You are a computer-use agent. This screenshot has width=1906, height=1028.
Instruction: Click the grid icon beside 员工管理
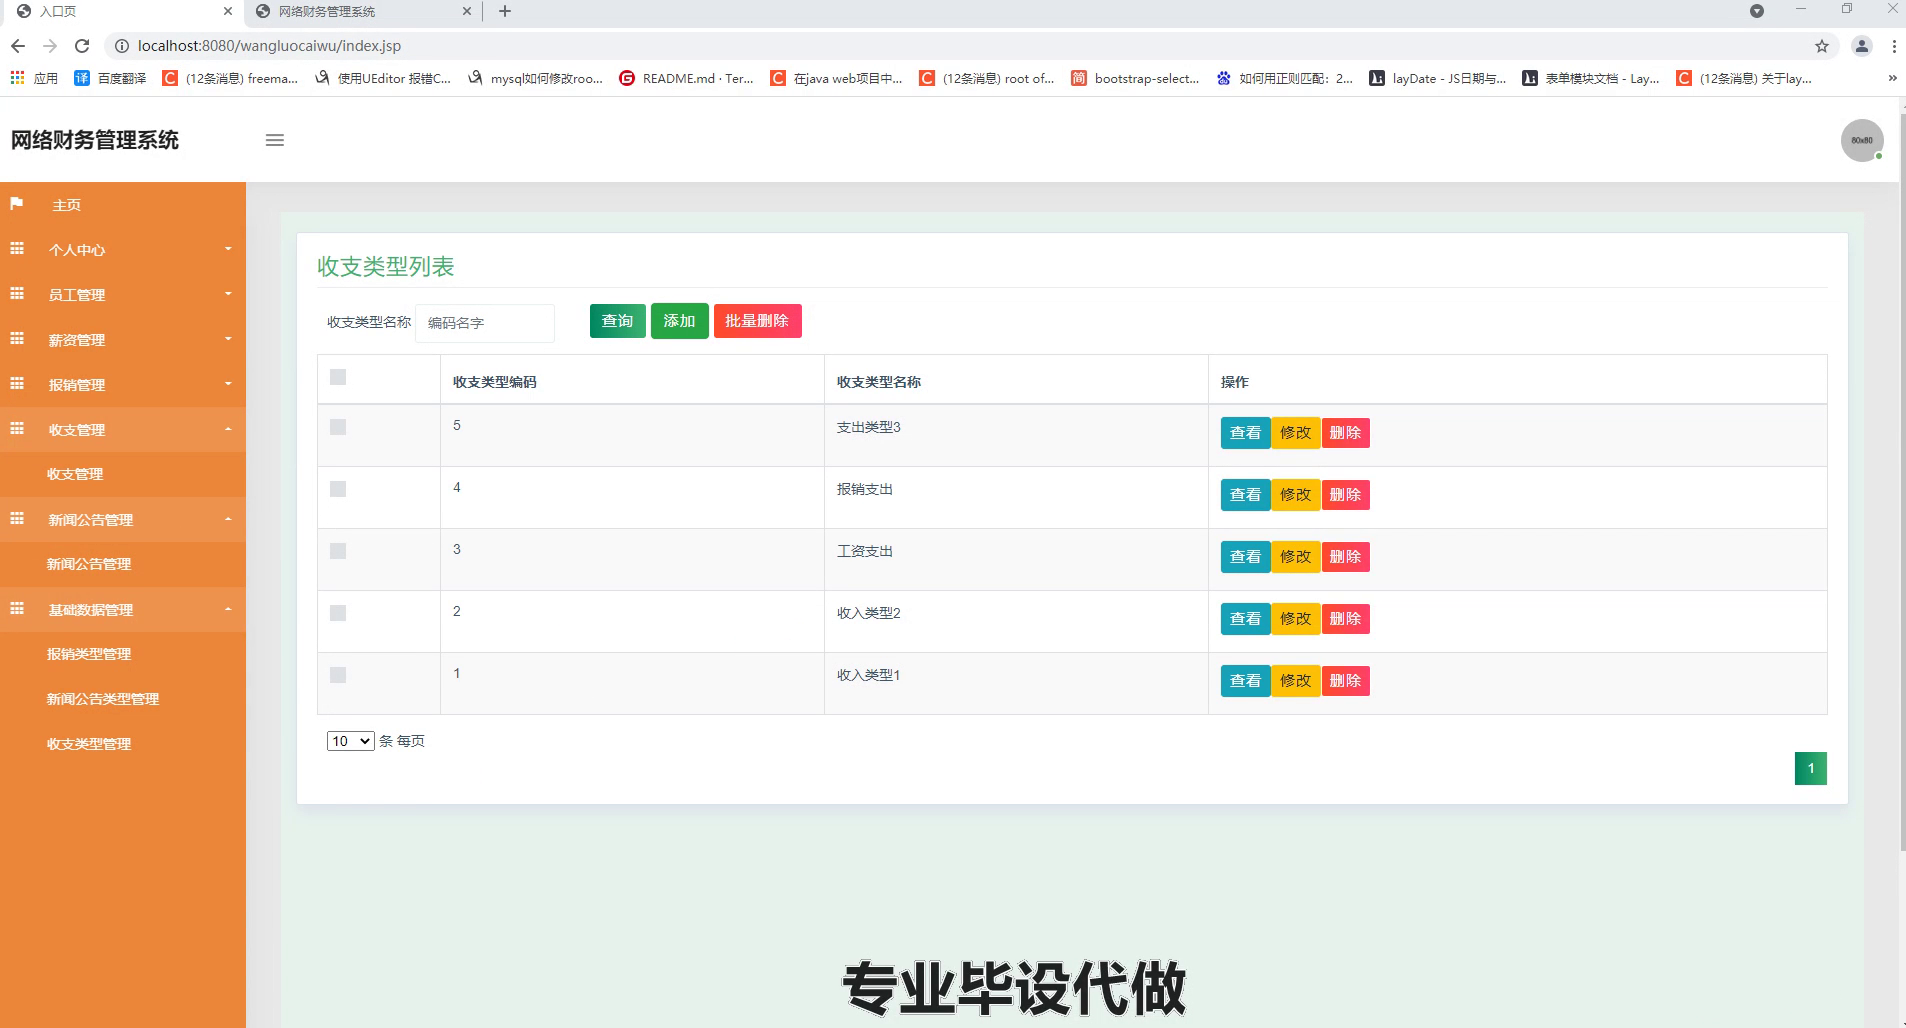coord(17,294)
